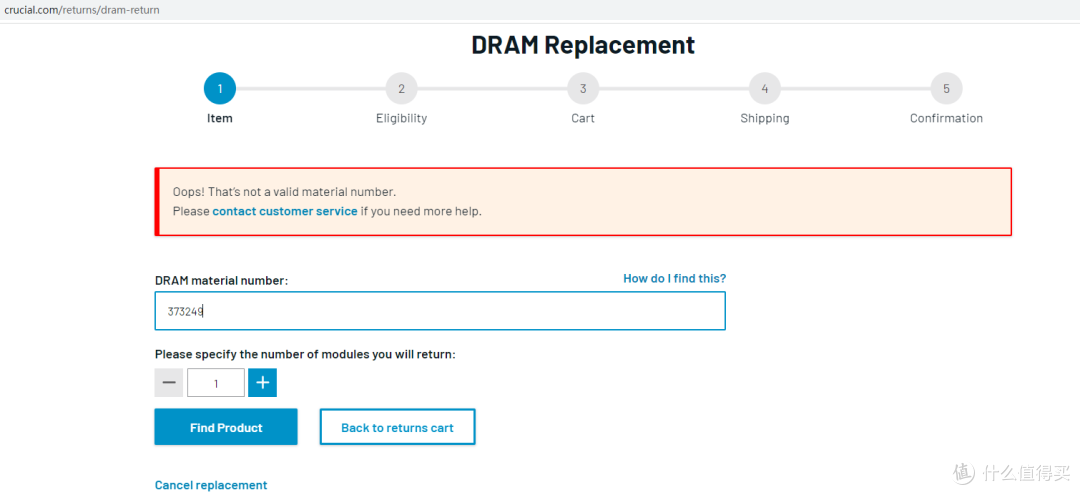
Task: Click the module quantity number field
Action: click(x=216, y=383)
